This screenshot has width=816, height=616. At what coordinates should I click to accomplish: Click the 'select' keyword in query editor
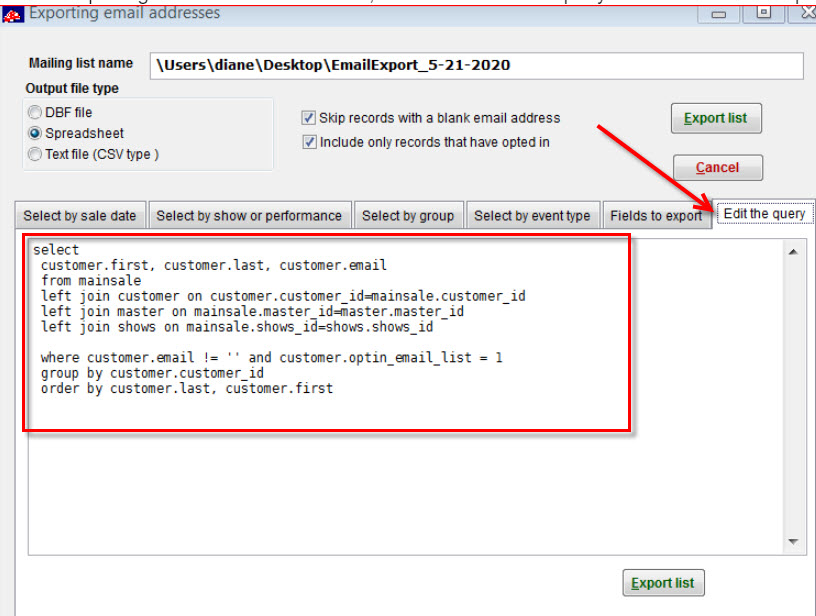56,250
